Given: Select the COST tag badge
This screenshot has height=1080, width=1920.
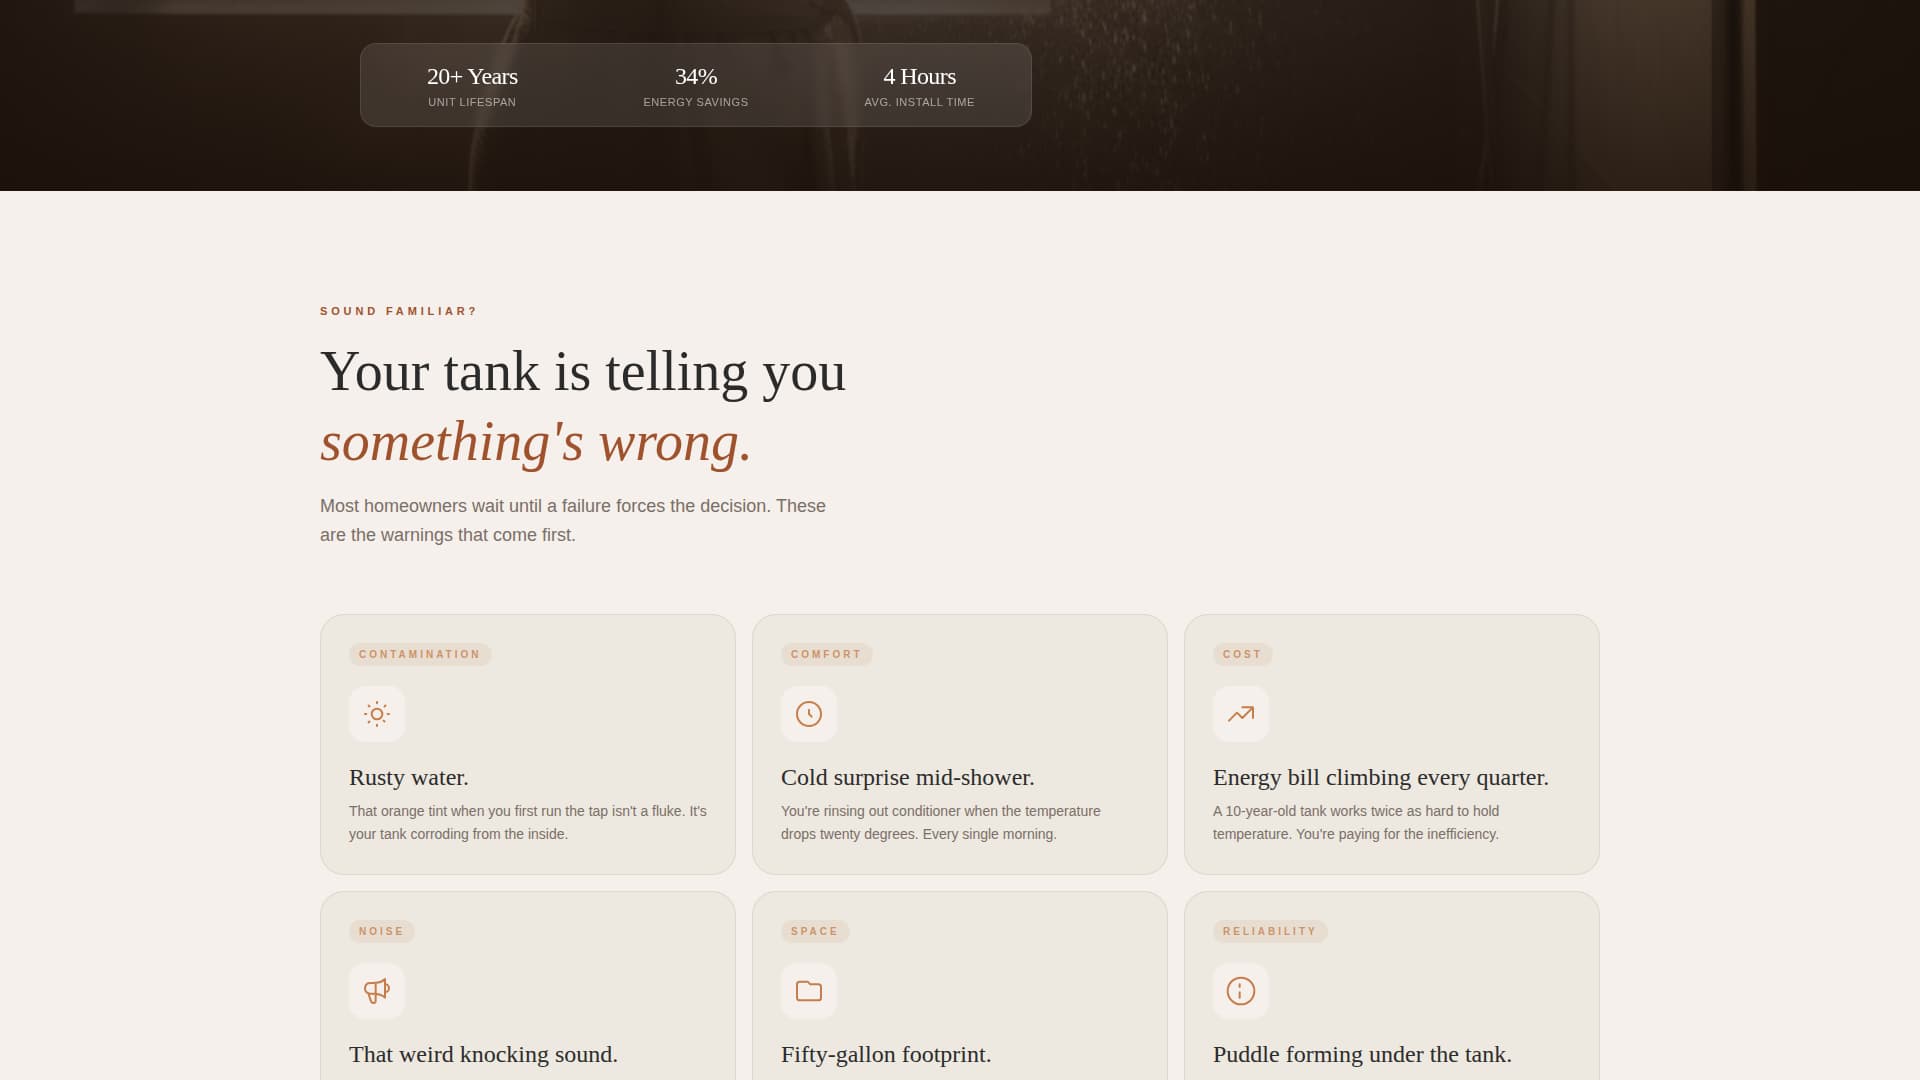Looking at the screenshot, I should (x=1242, y=654).
